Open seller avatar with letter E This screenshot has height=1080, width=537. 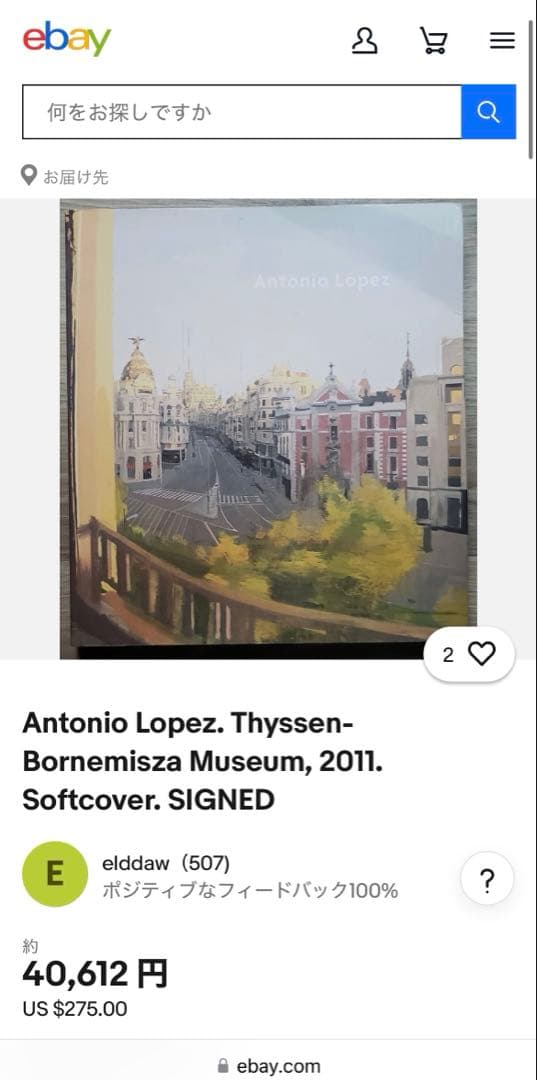[55, 873]
